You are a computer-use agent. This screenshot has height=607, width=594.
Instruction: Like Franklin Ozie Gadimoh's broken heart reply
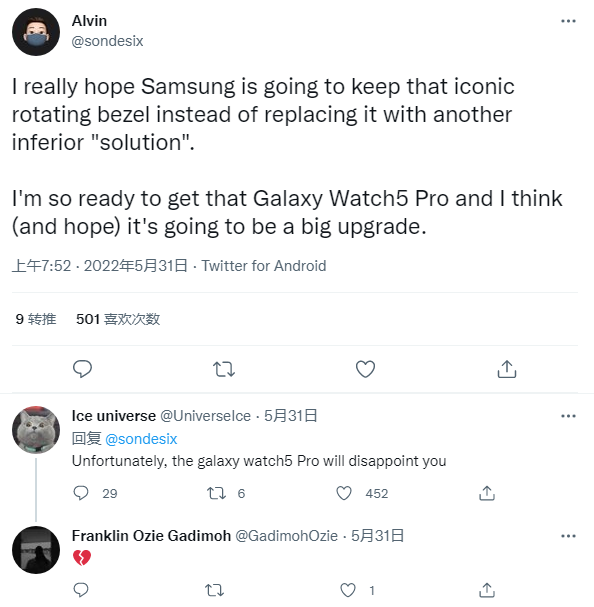[348, 590]
